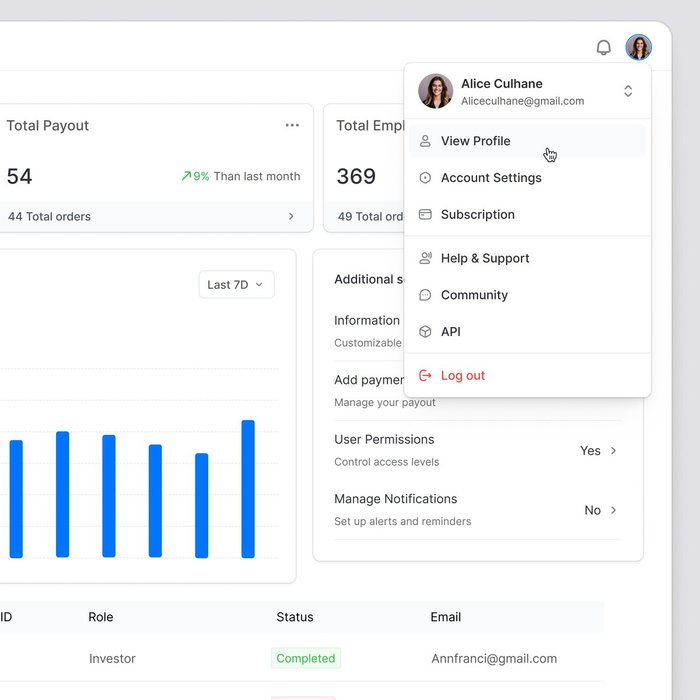Click the Help & Support icon

point(425,258)
